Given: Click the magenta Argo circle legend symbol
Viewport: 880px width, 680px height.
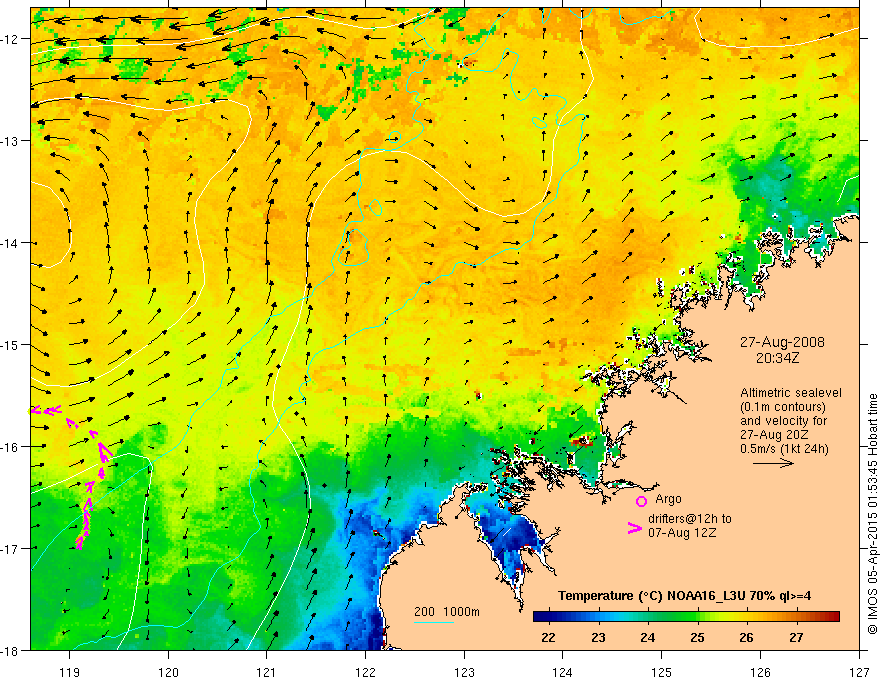Looking at the screenshot, I should coord(641,501).
